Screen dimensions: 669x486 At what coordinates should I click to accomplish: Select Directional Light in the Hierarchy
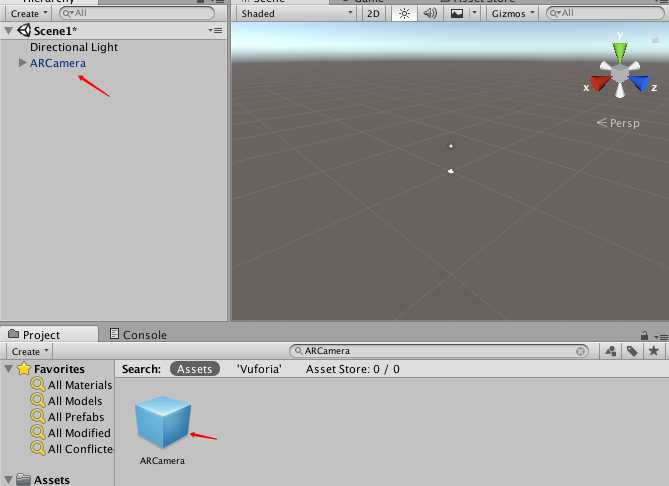click(74, 47)
